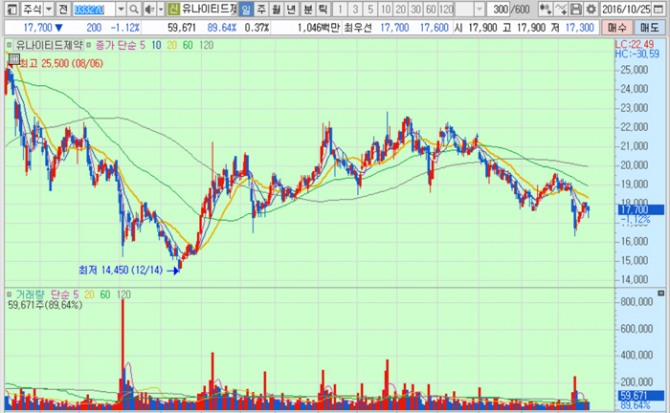Select the 주 (weekly) chart period
This screenshot has width=670, height=413.
pos(261,9)
